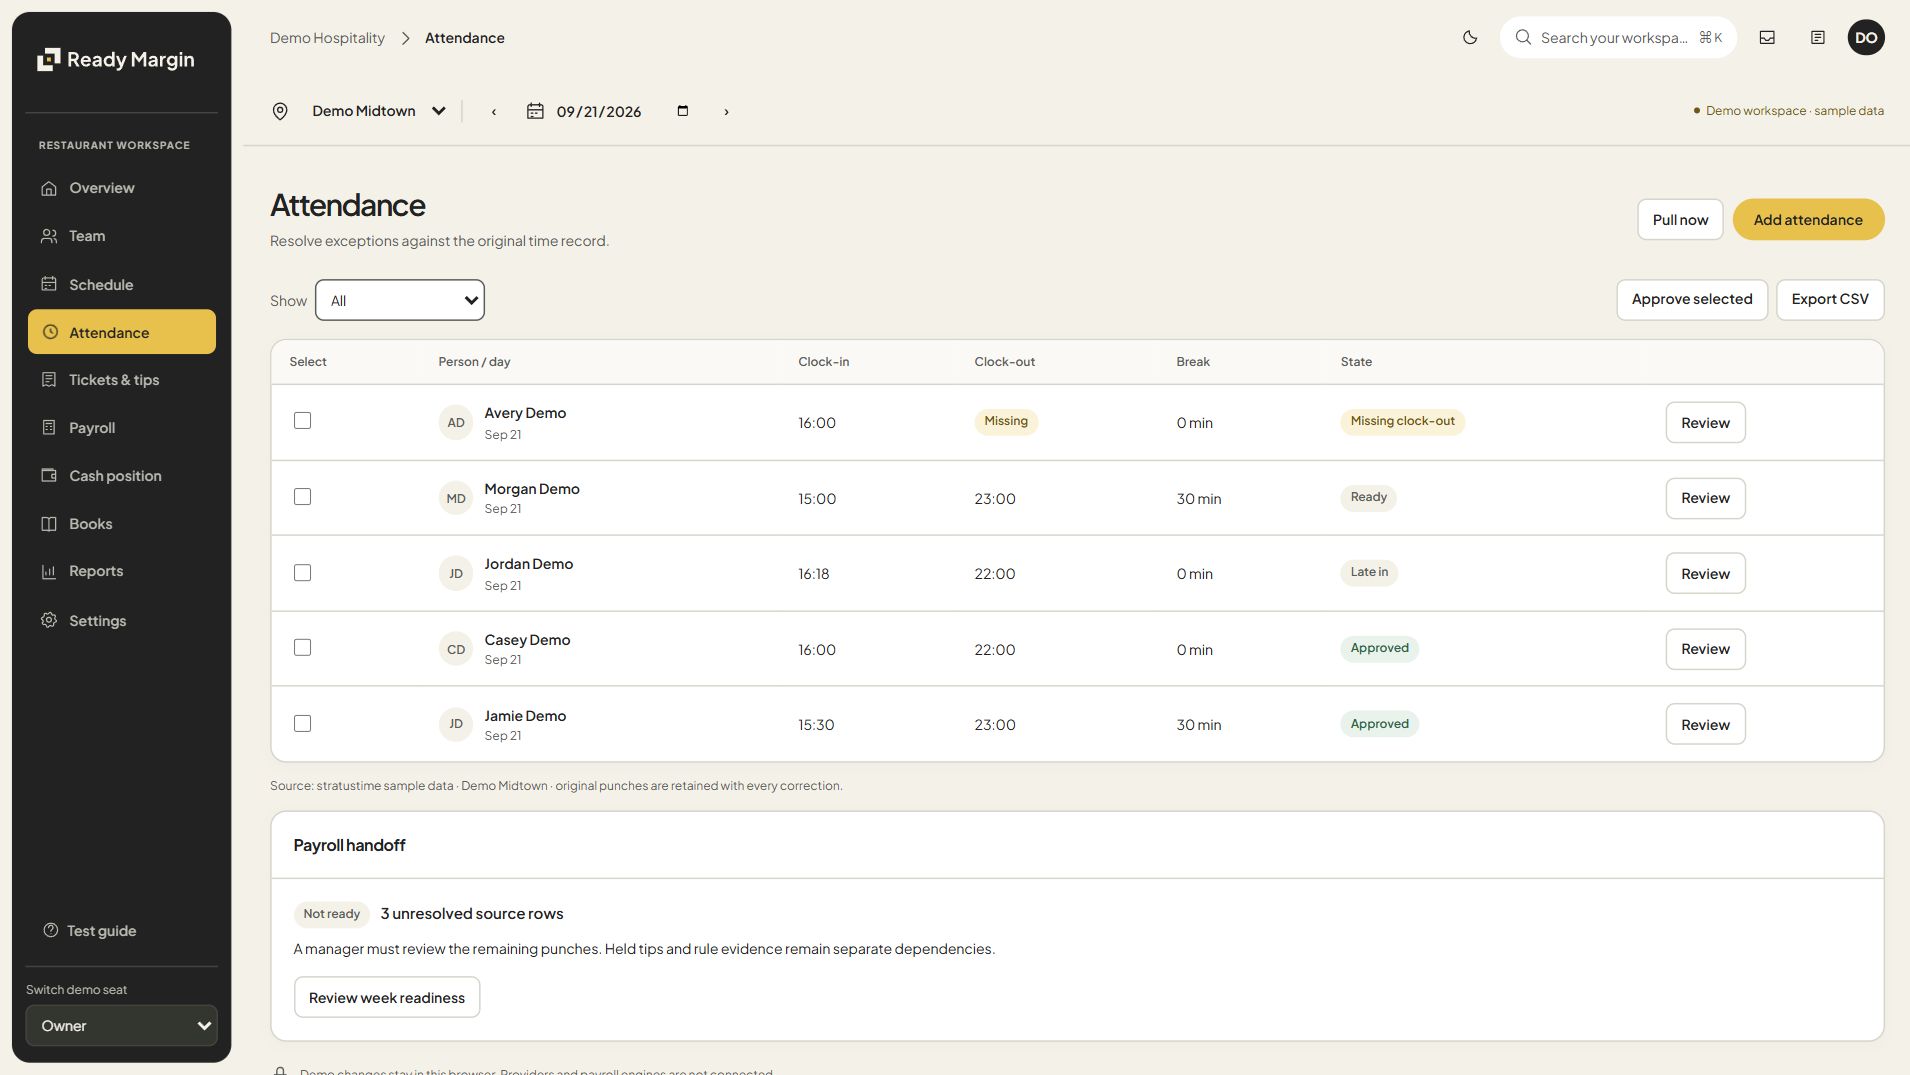The width and height of the screenshot is (1910, 1075).
Task: Click the Approve selected button
Action: pyautogui.click(x=1692, y=300)
